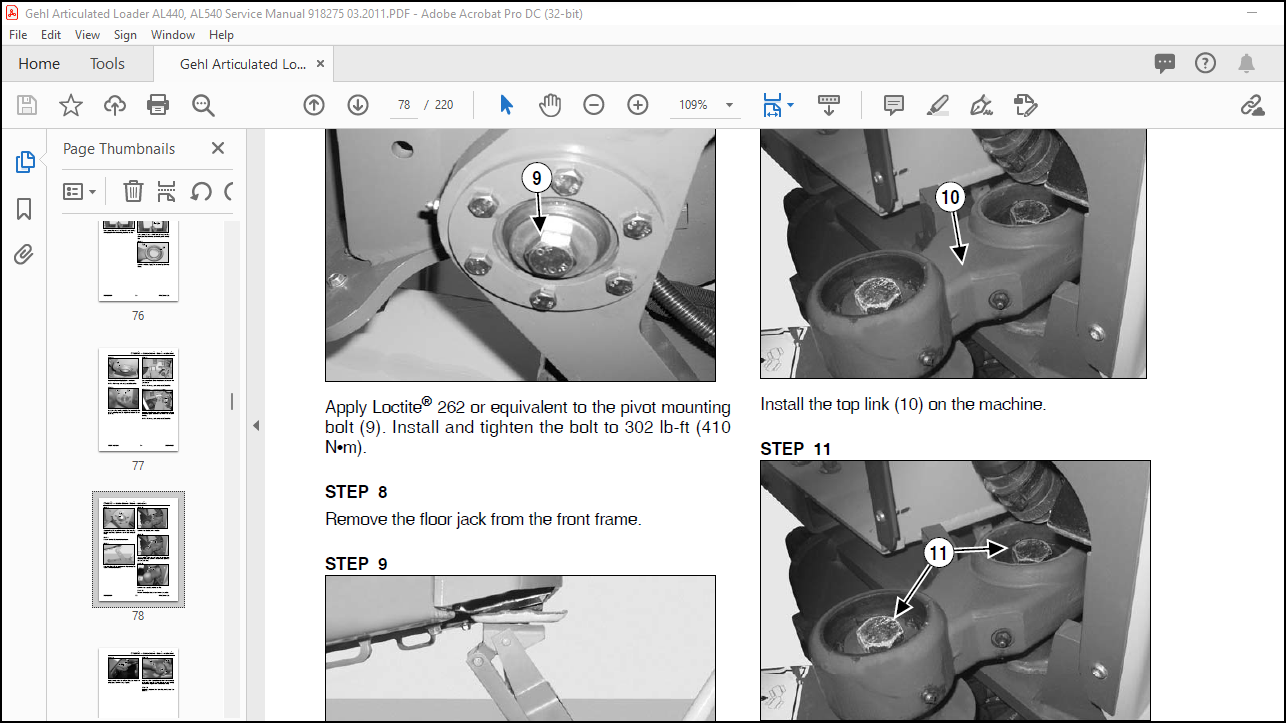
Task: Click the total page count 220
Action: point(444,105)
